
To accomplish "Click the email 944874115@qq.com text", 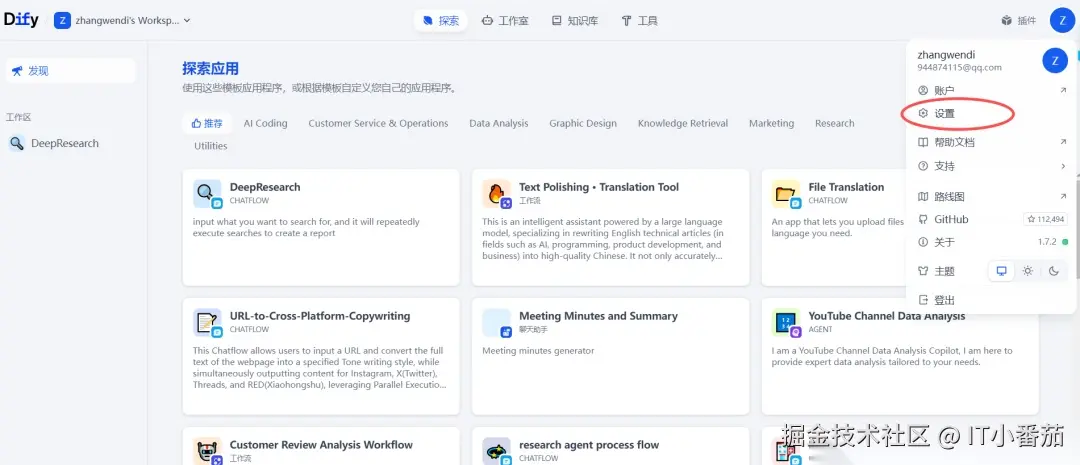I will pyautogui.click(x=959, y=68).
